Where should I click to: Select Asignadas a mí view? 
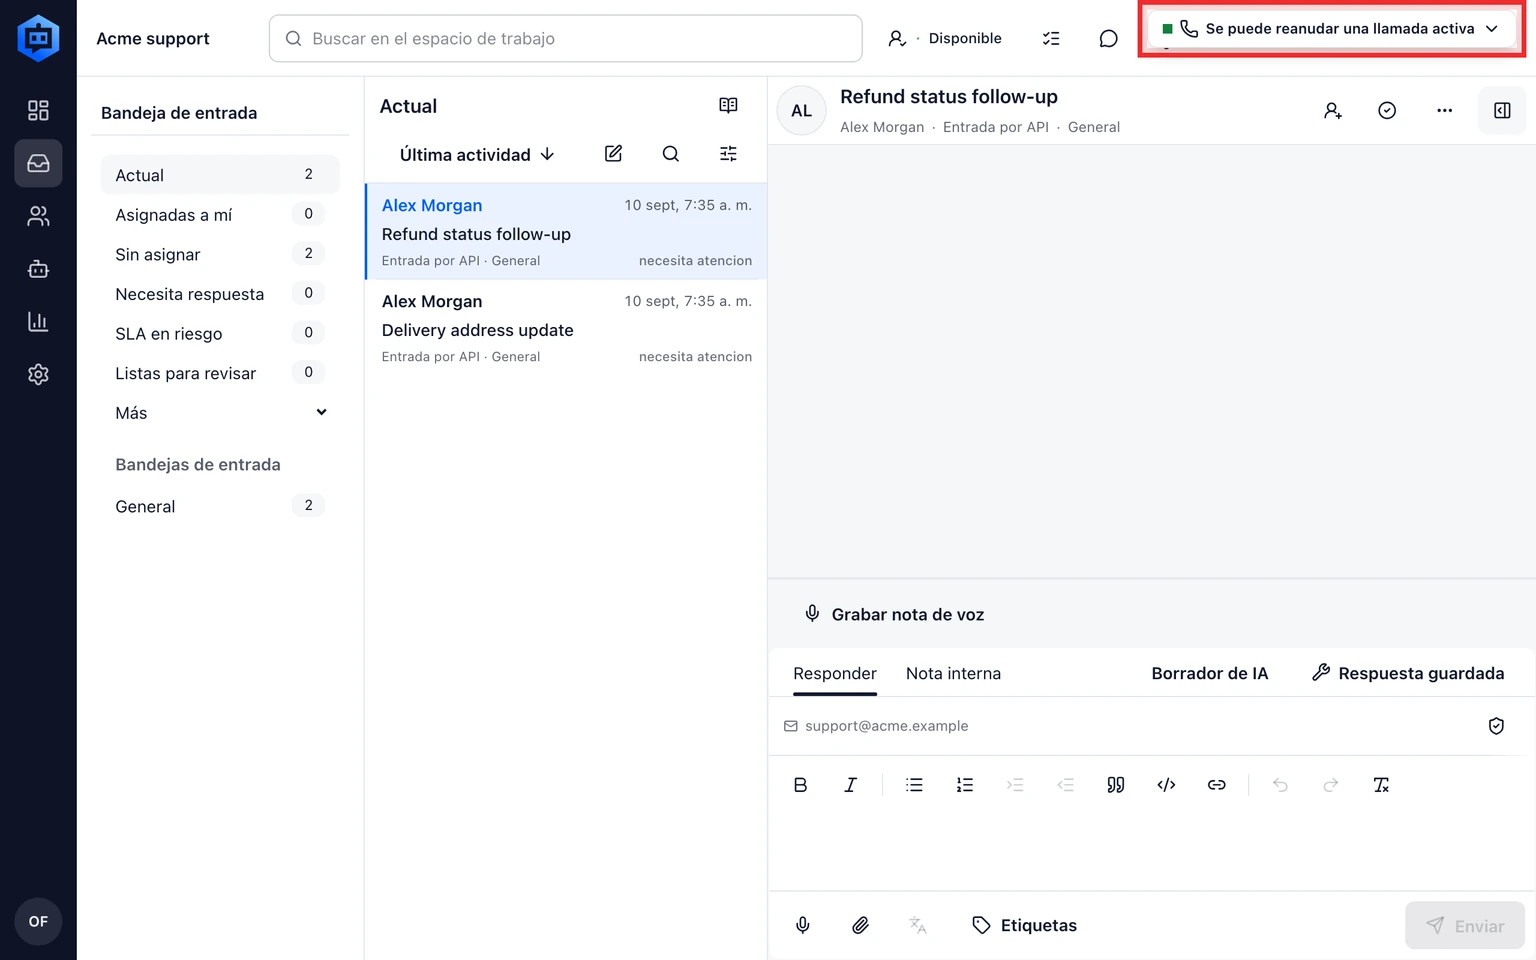point(220,214)
